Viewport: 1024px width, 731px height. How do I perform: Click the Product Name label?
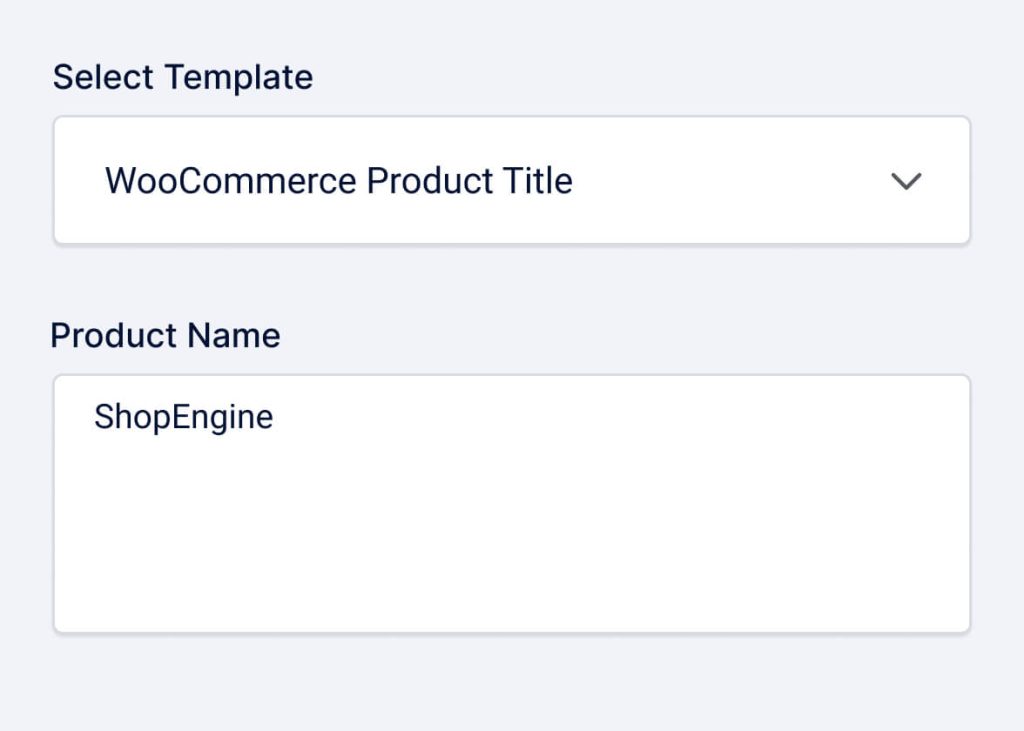(165, 335)
